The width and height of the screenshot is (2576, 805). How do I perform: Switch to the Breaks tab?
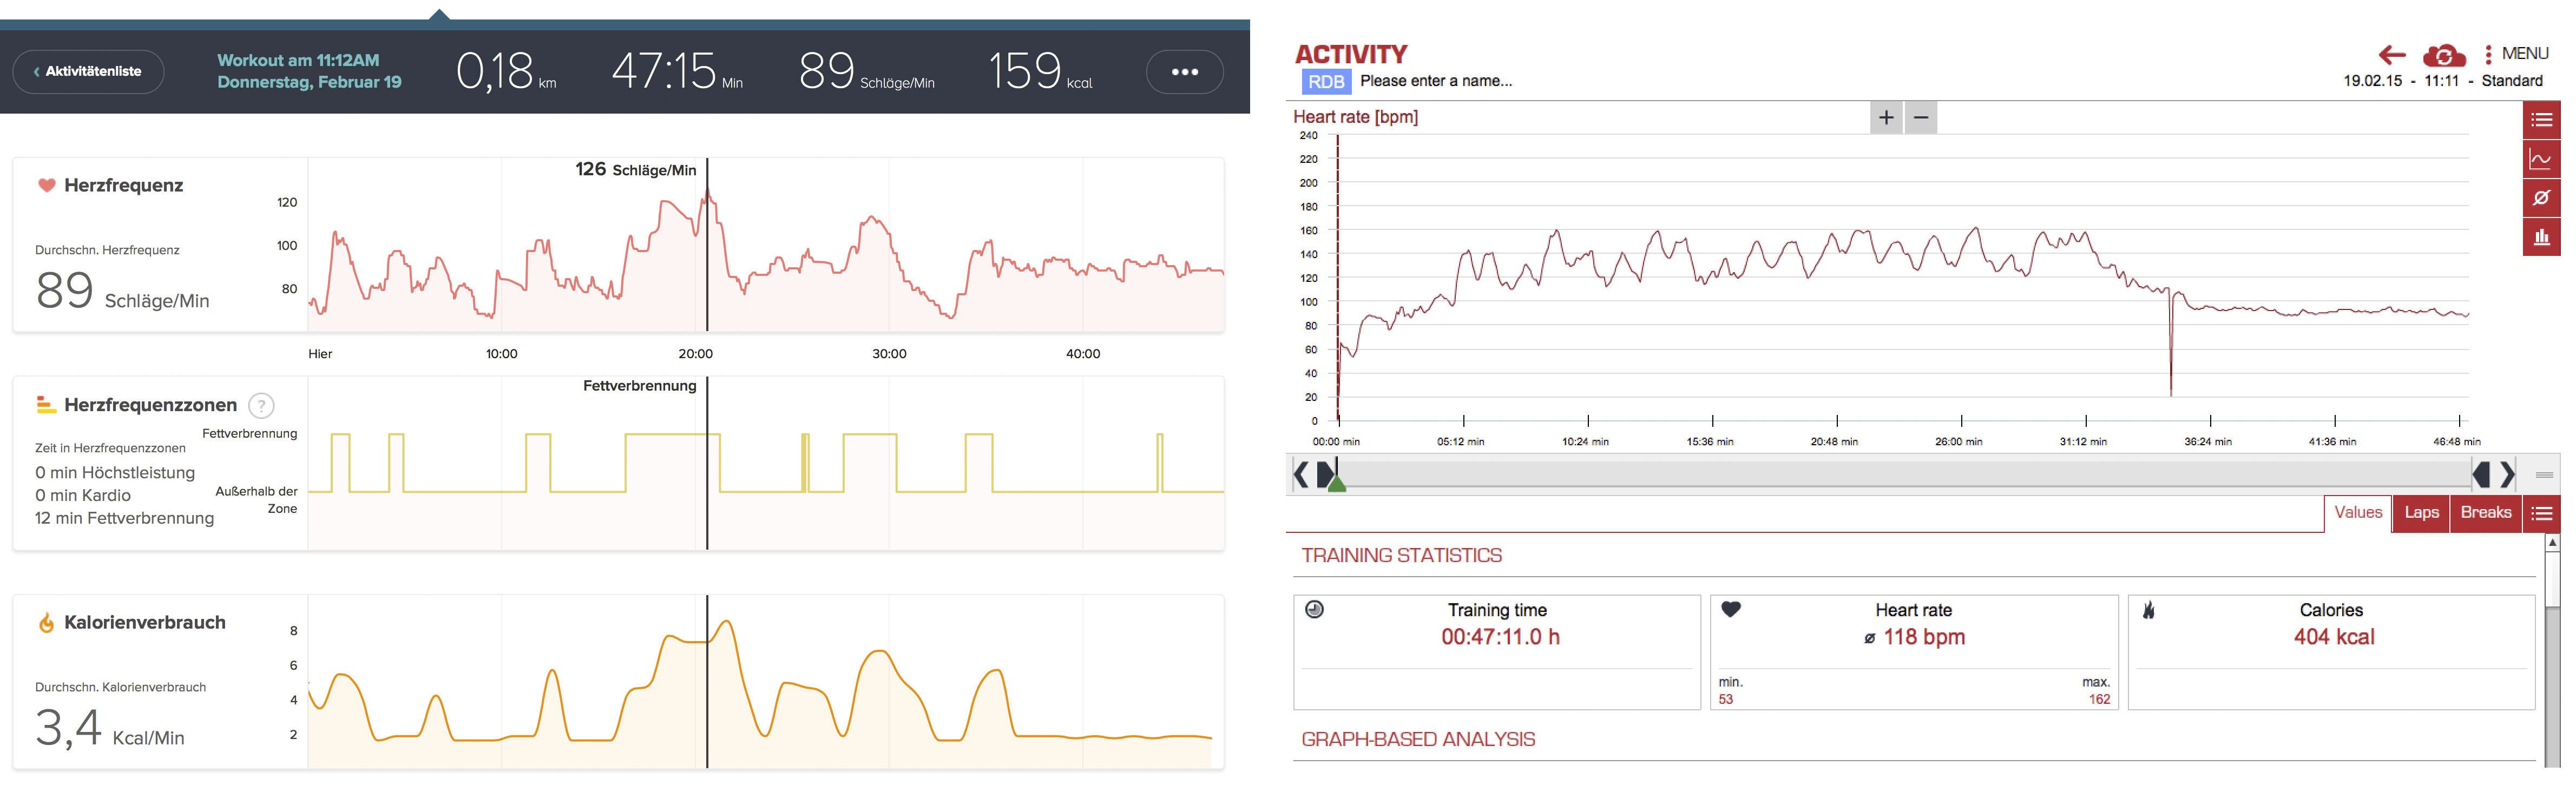[x=2485, y=513]
